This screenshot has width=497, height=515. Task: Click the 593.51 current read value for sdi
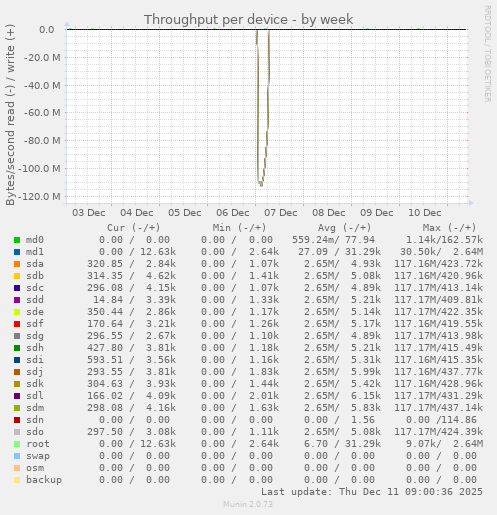[105, 360]
